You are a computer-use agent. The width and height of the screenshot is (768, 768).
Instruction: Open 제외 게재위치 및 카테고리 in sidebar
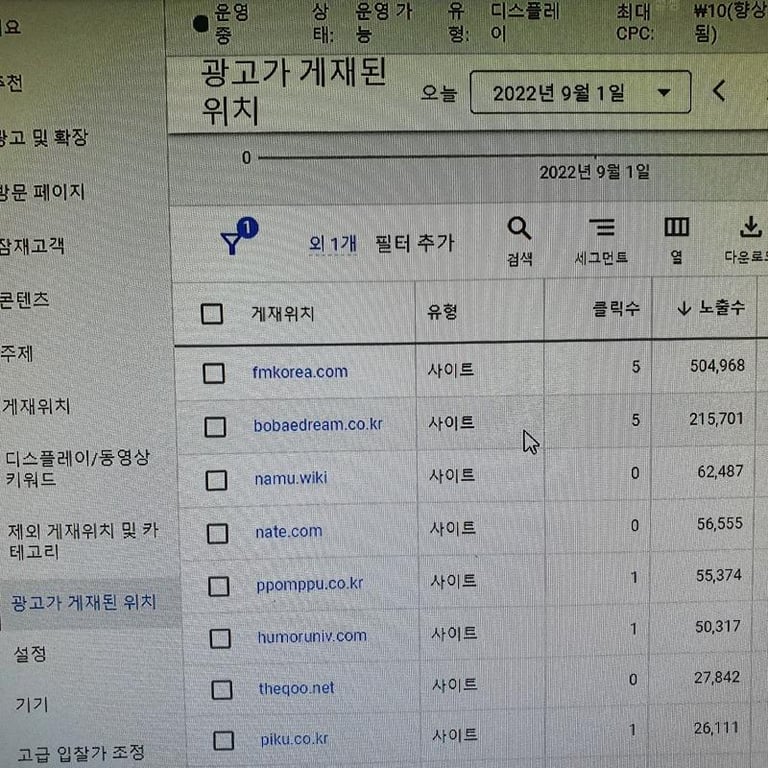(x=83, y=541)
